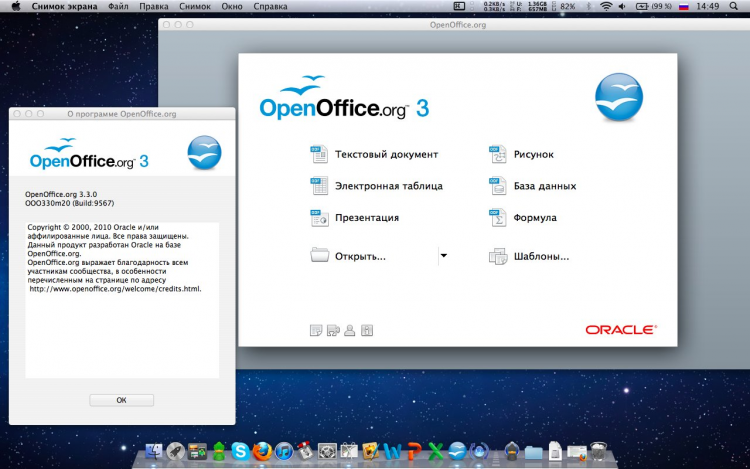
Task: Open the Apple menu
Action: (15, 6)
